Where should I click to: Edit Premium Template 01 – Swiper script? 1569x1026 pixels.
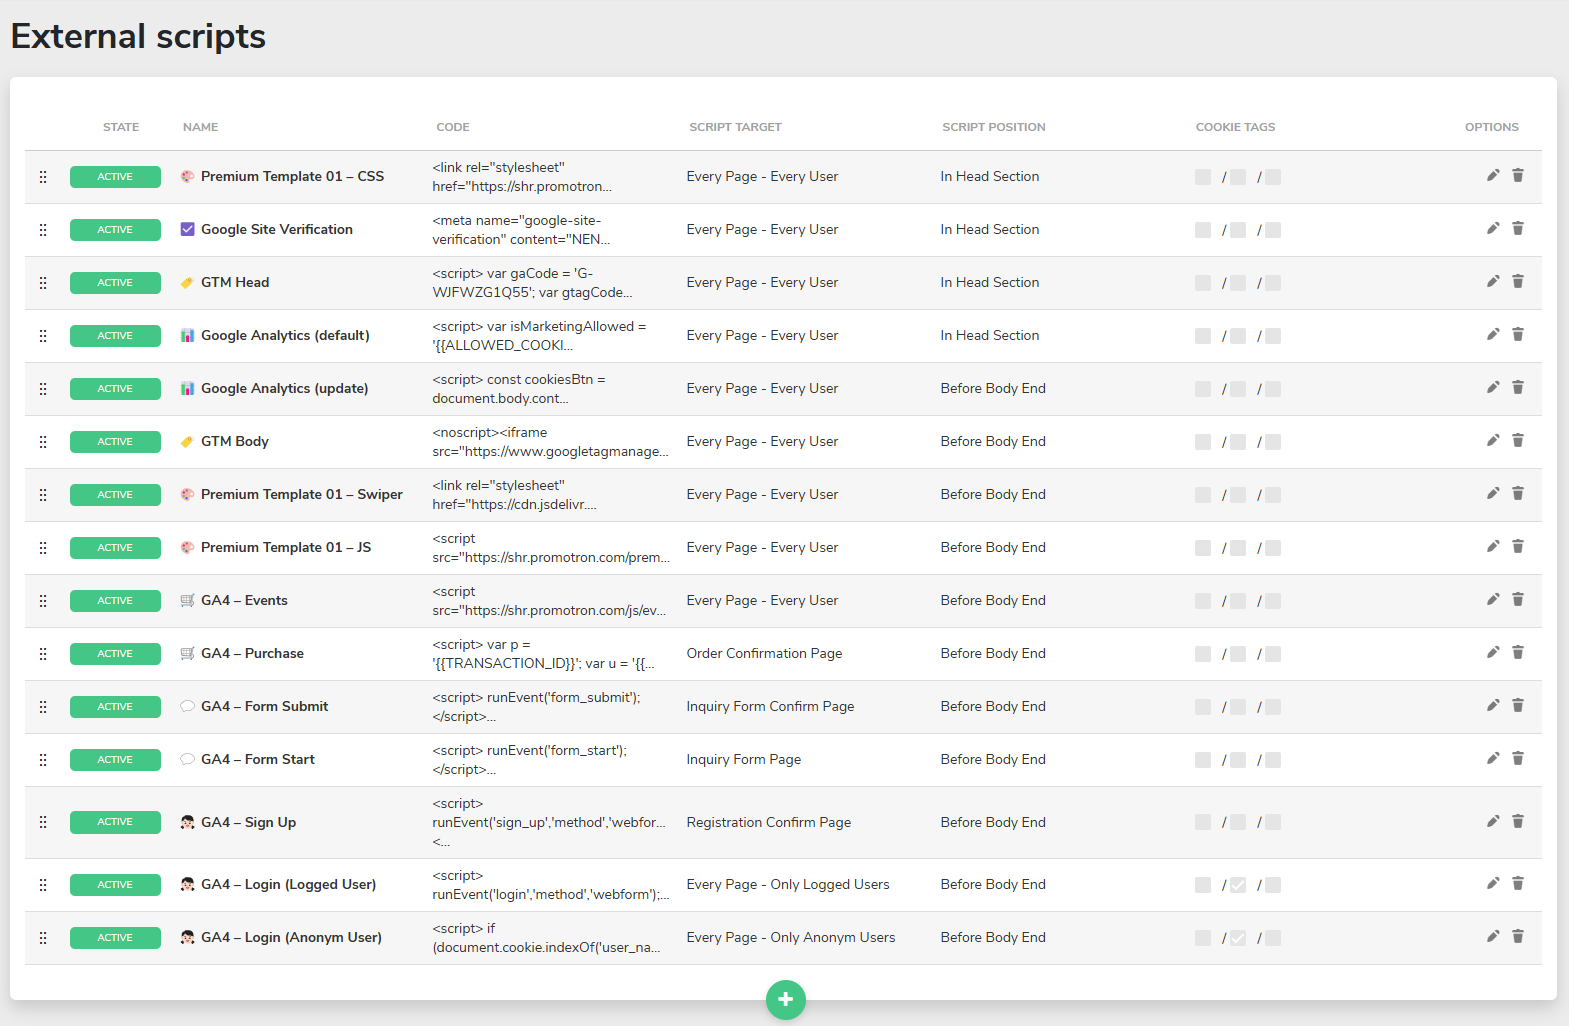[1493, 493]
